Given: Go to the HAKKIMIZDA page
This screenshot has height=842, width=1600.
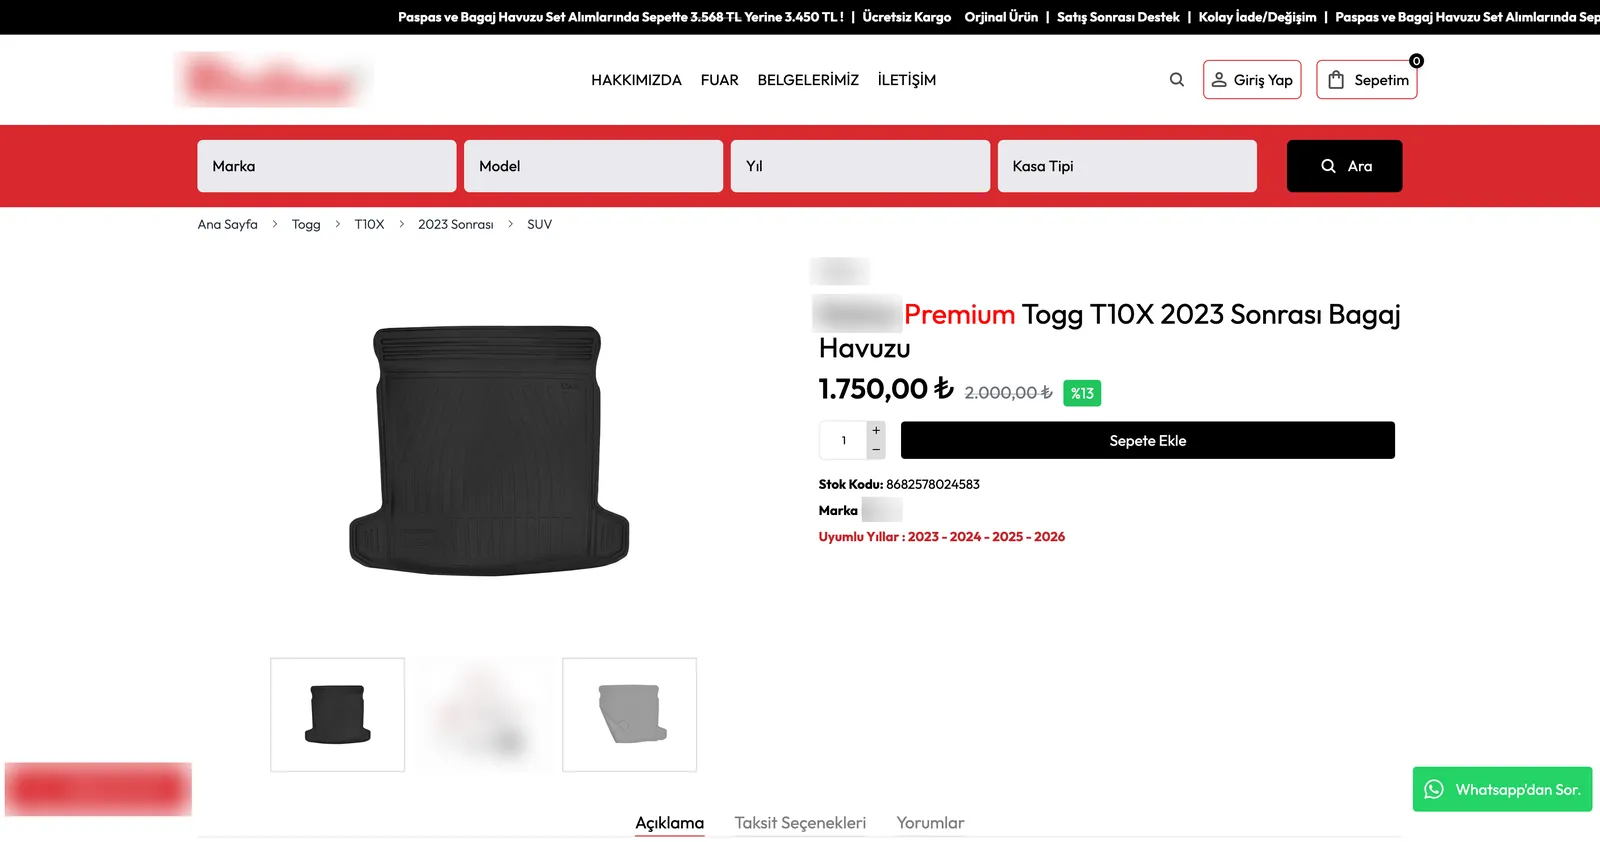Looking at the screenshot, I should point(636,80).
